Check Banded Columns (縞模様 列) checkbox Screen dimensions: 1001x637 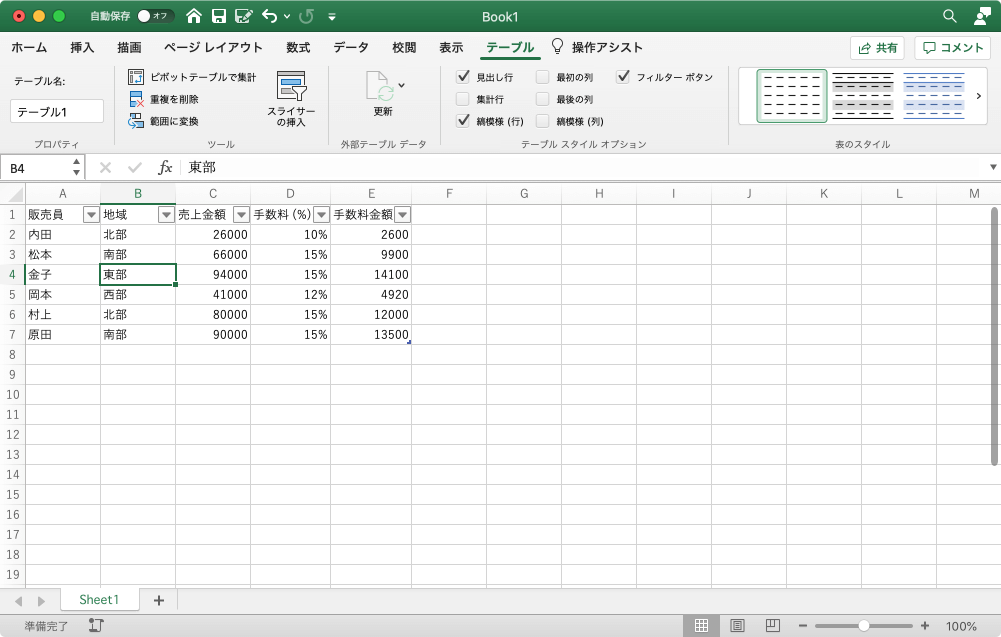coord(543,121)
